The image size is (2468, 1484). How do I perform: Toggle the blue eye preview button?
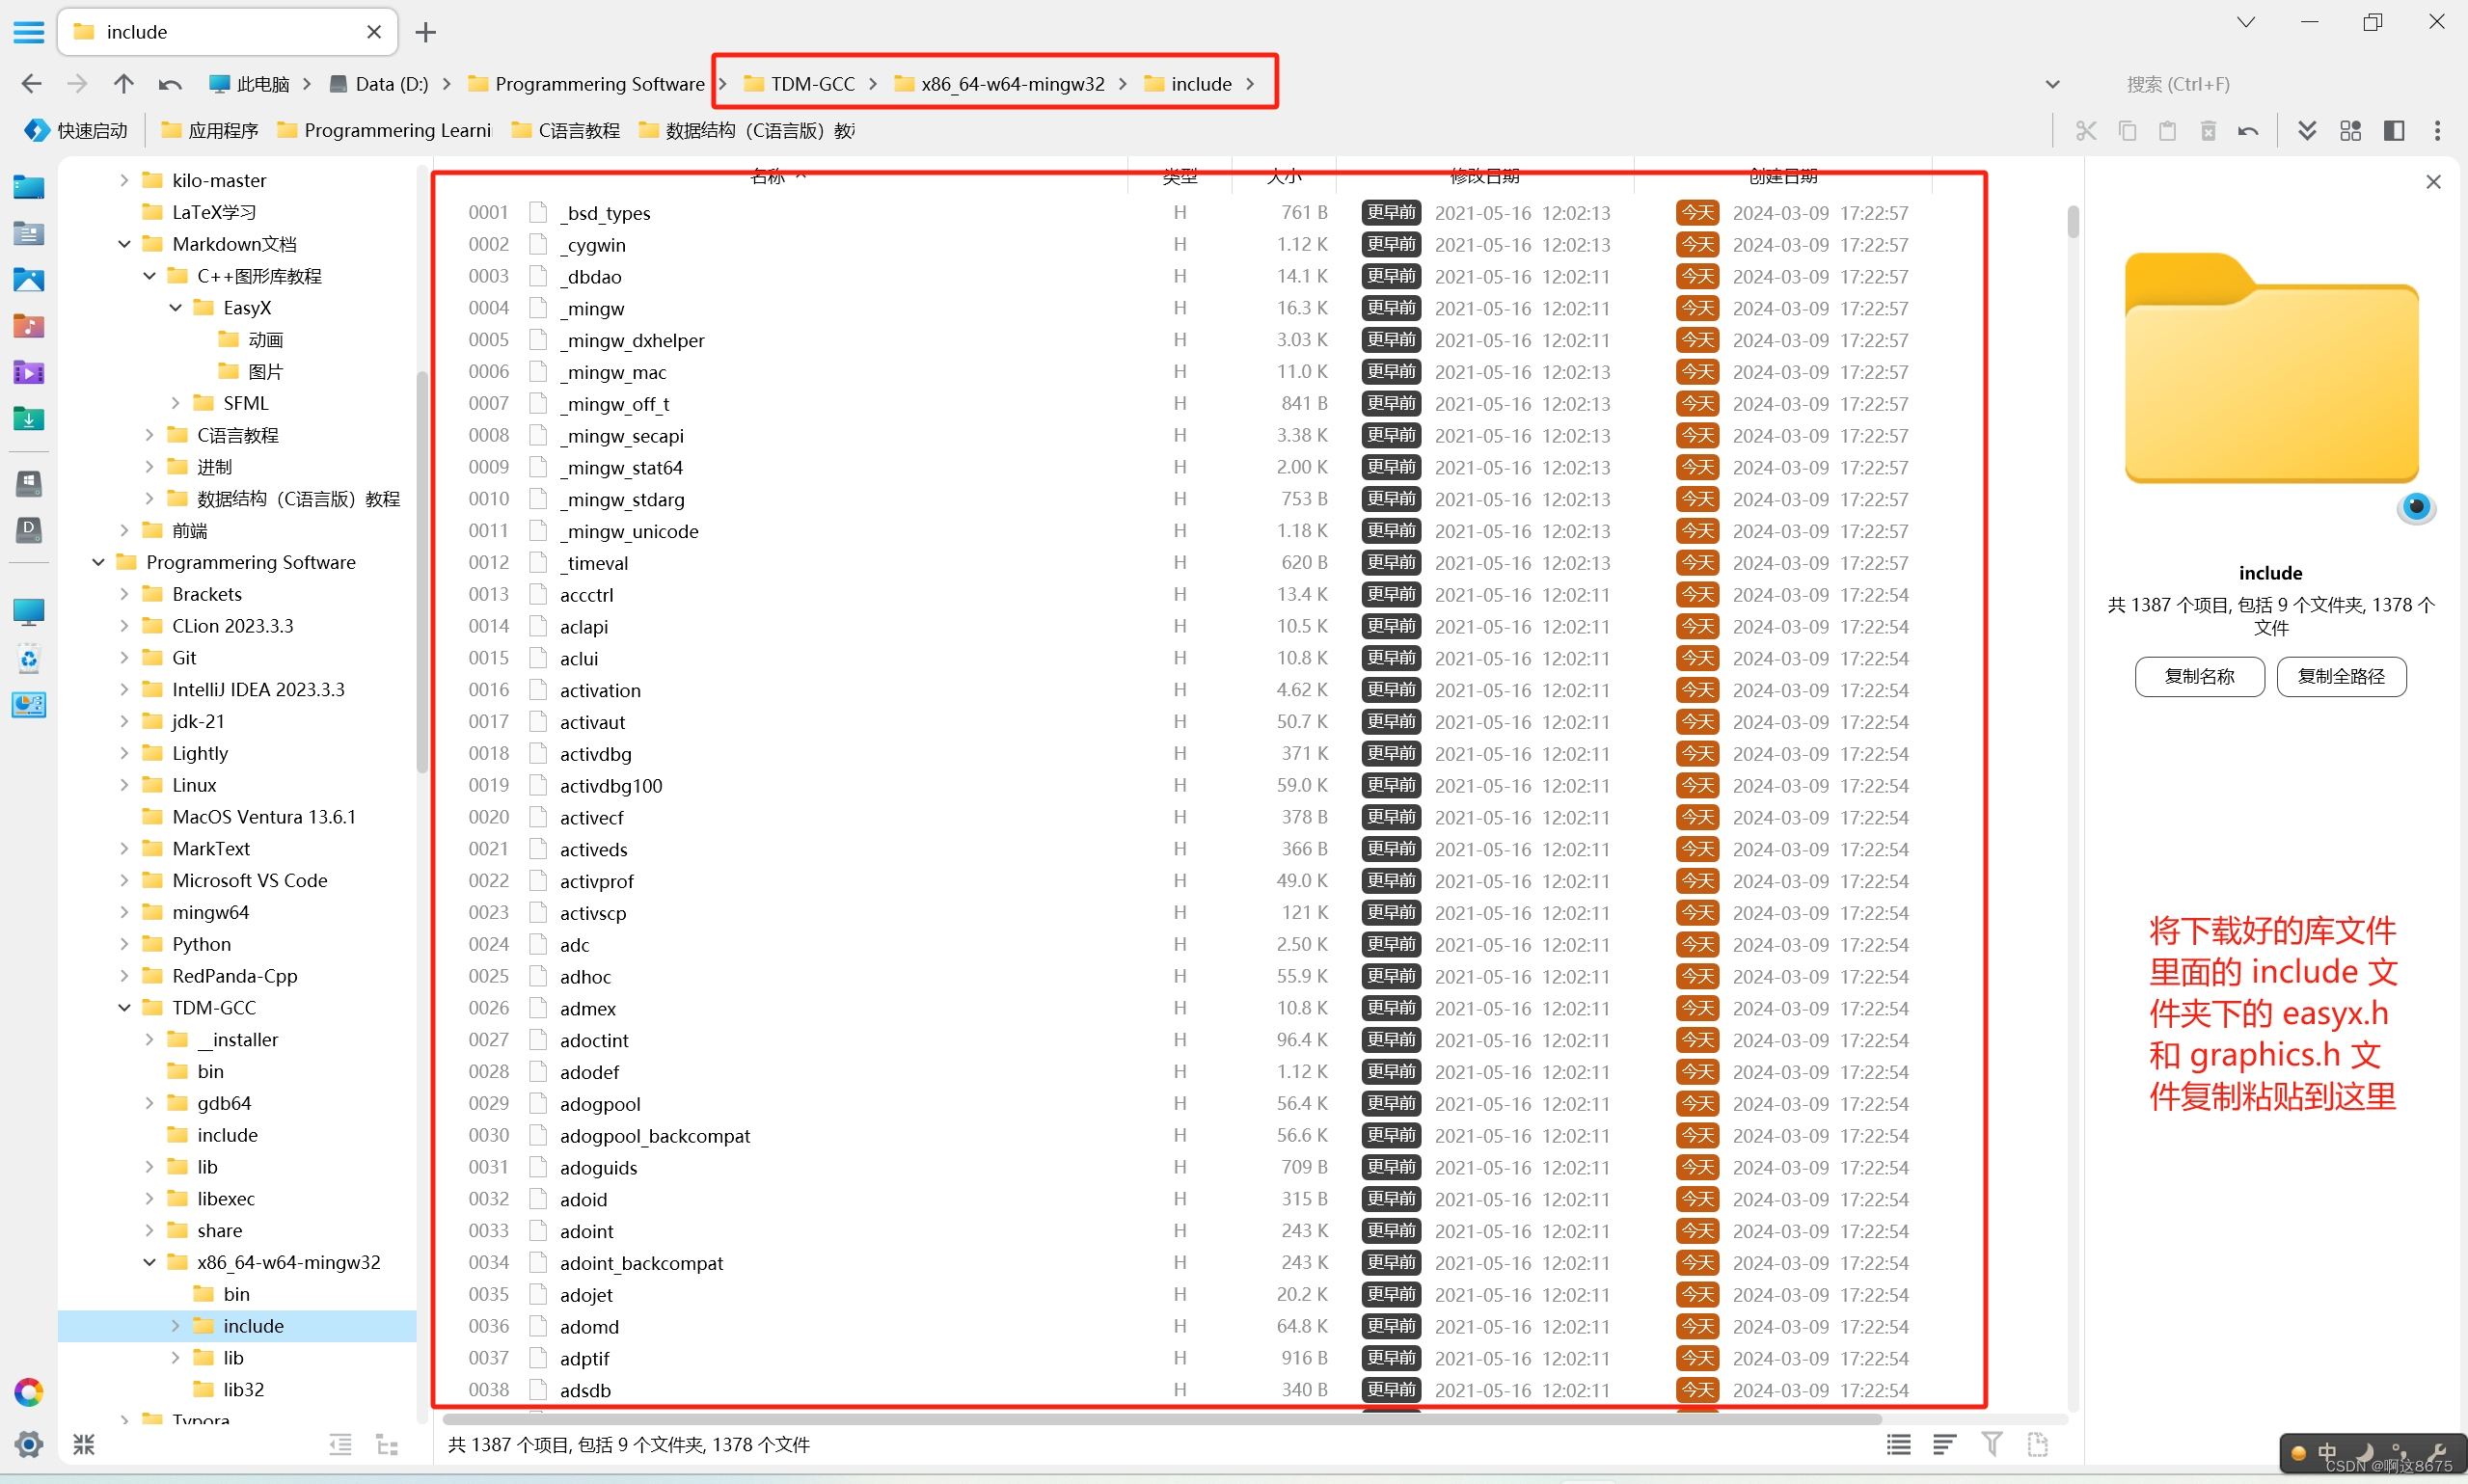[2416, 507]
